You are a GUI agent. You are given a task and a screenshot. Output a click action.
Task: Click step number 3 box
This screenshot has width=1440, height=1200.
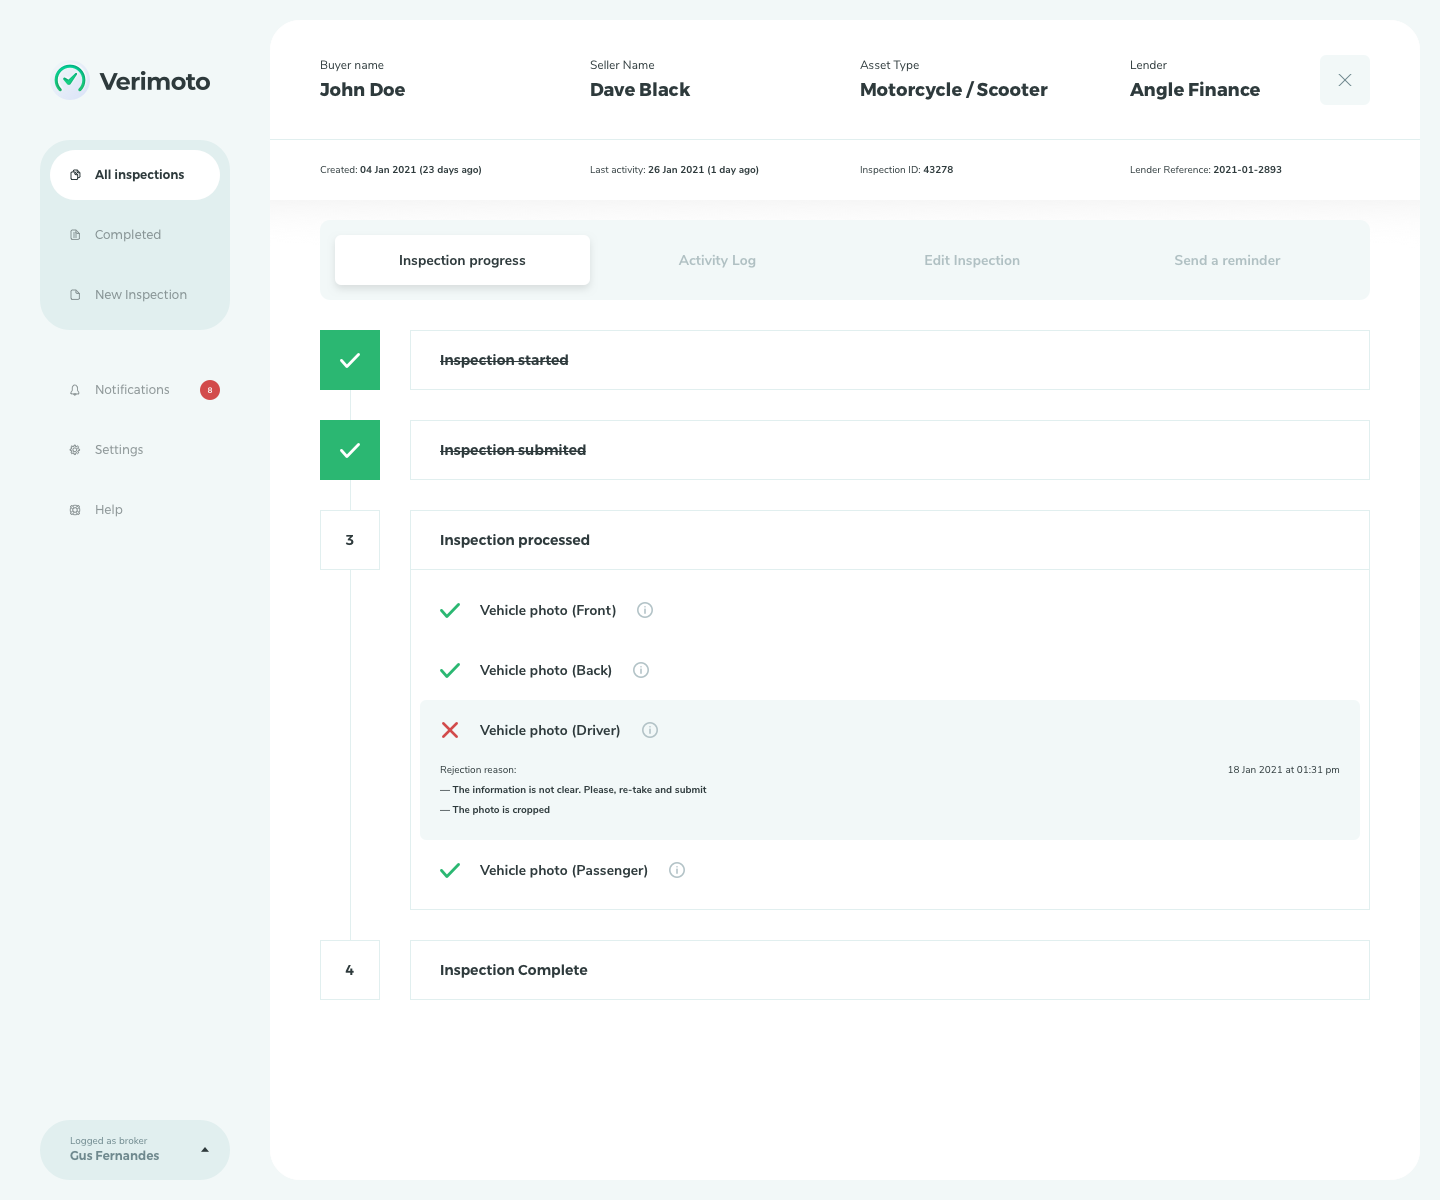[x=350, y=540]
